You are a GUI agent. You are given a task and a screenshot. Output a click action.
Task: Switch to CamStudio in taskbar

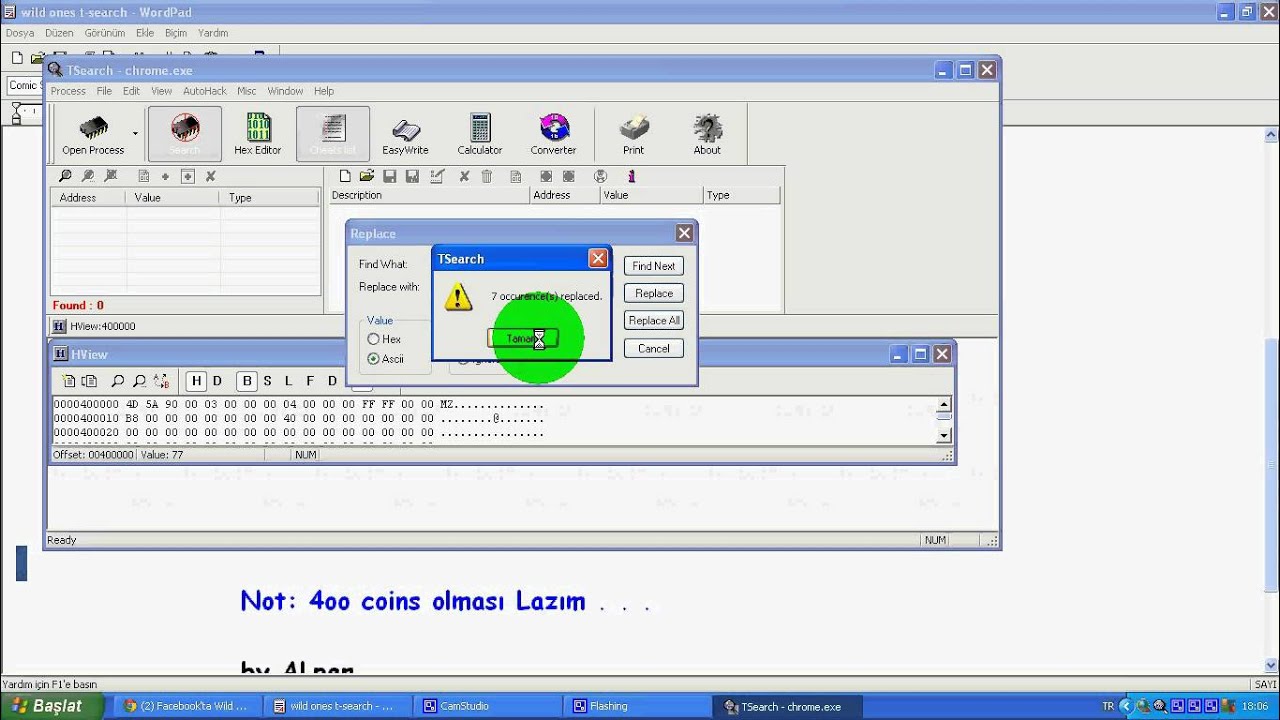click(488, 706)
